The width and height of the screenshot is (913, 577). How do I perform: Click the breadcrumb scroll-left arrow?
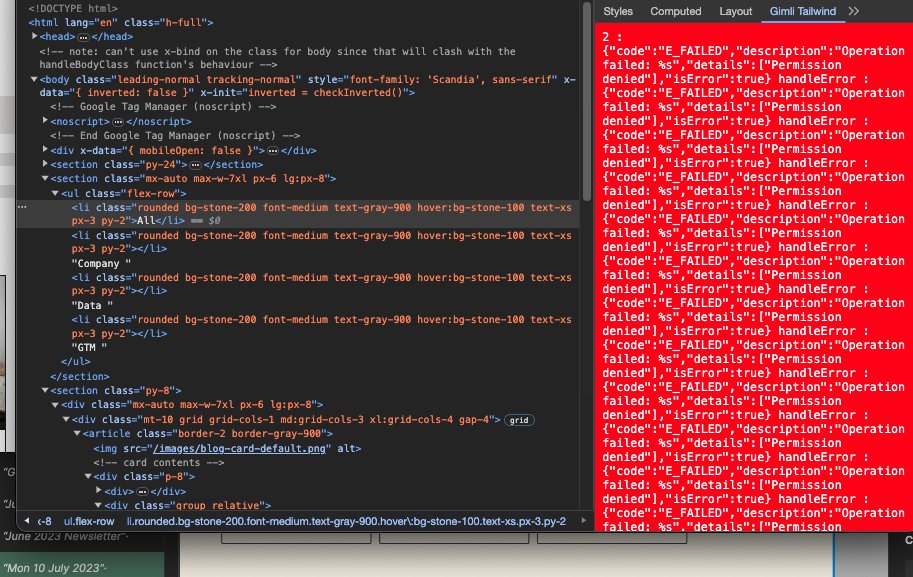(x=27, y=521)
